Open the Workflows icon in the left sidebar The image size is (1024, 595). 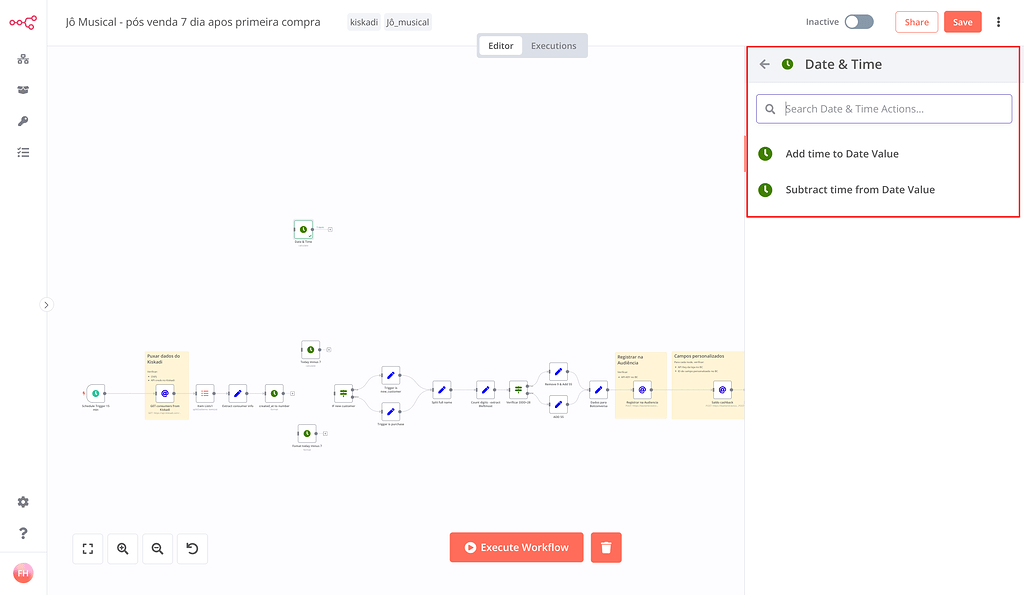click(x=22, y=60)
